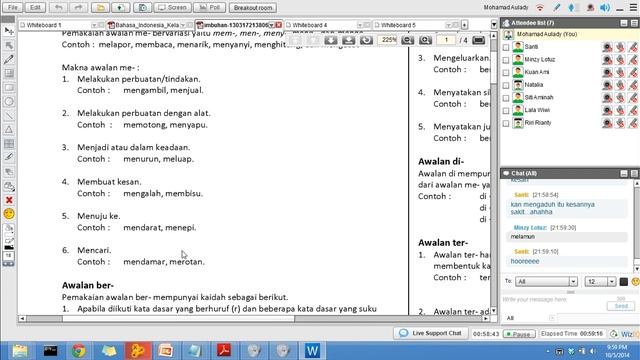Open the yellow folder content library icon

point(100,7)
